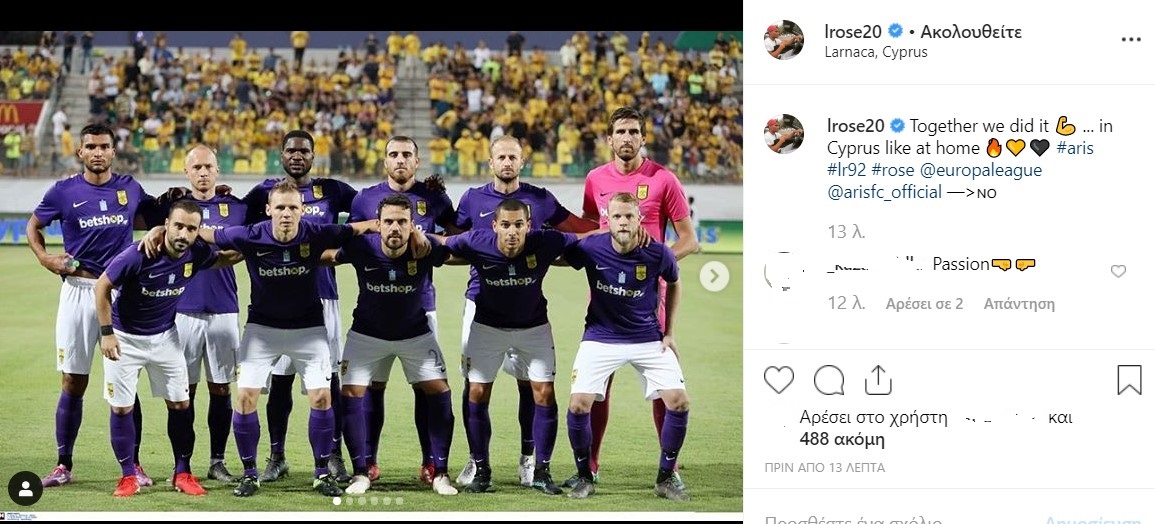Screen dimensions: 1155x524
Task: Like the post with the heart icon
Action: tap(779, 380)
